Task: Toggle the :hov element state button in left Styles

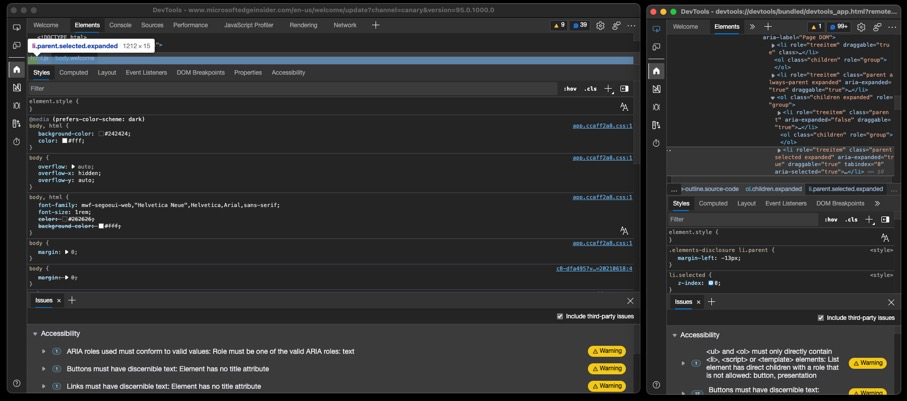Action: tap(569, 89)
